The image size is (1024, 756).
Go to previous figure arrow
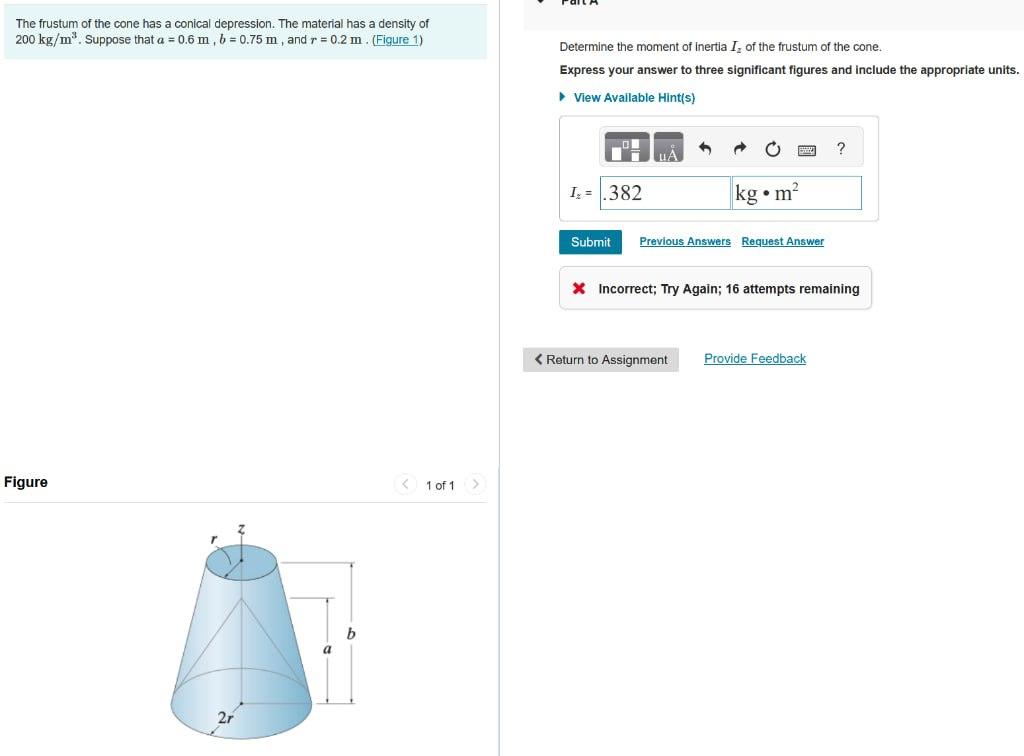[x=406, y=484]
